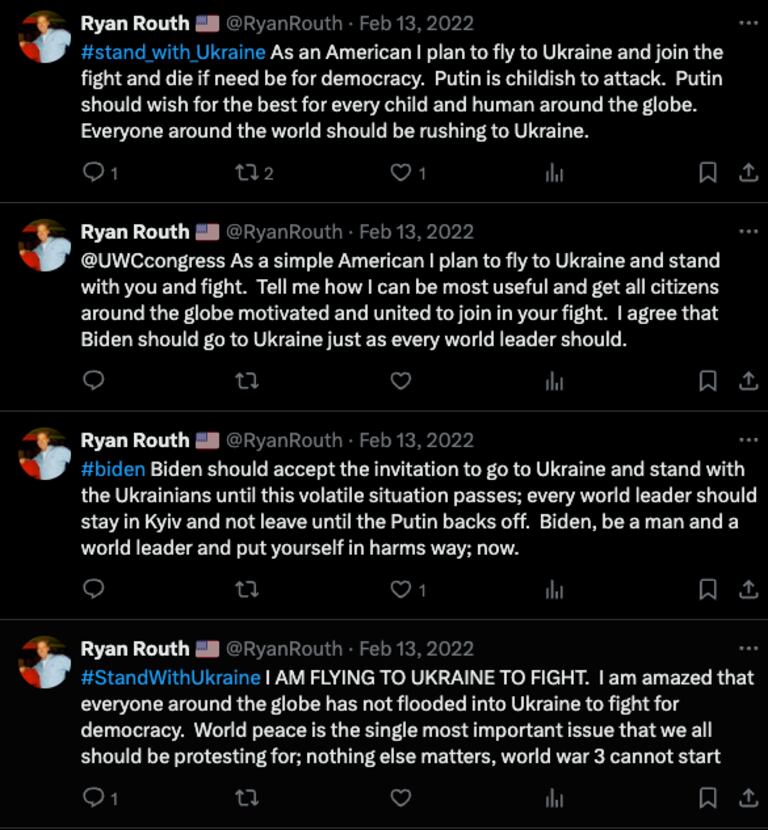This screenshot has width=768, height=830.
Task: Share the #StandWithUkraine tweet
Action: [748, 797]
